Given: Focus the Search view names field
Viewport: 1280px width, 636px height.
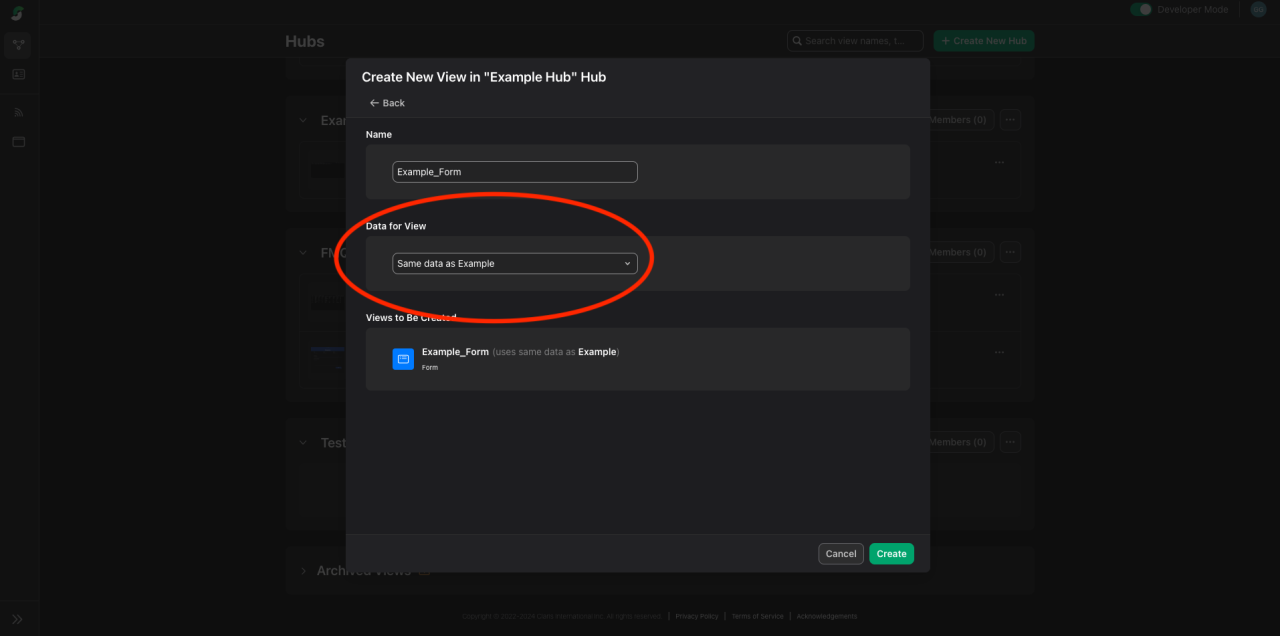Looking at the screenshot, I should (x=855, y=41).
